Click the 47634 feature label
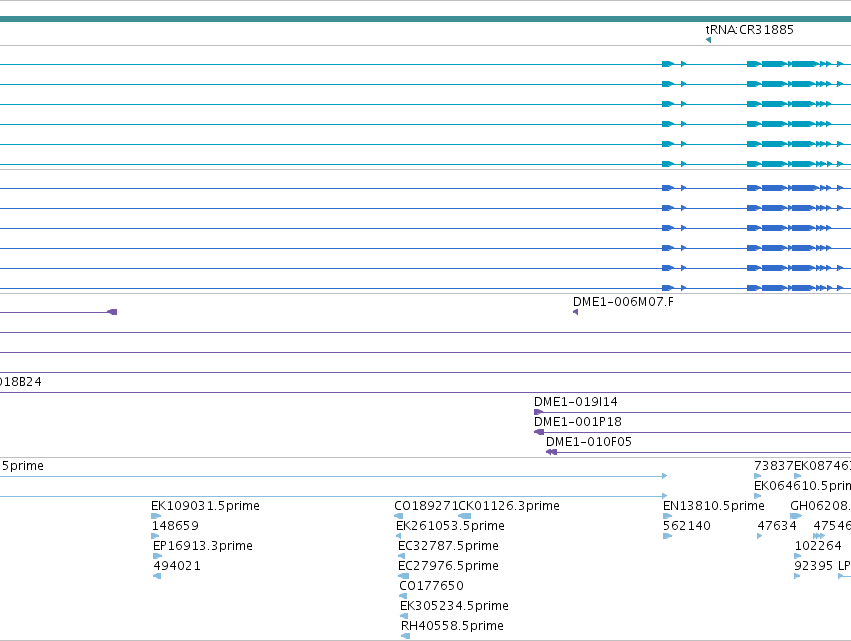 pyautogui.click(x=777, y=526)
